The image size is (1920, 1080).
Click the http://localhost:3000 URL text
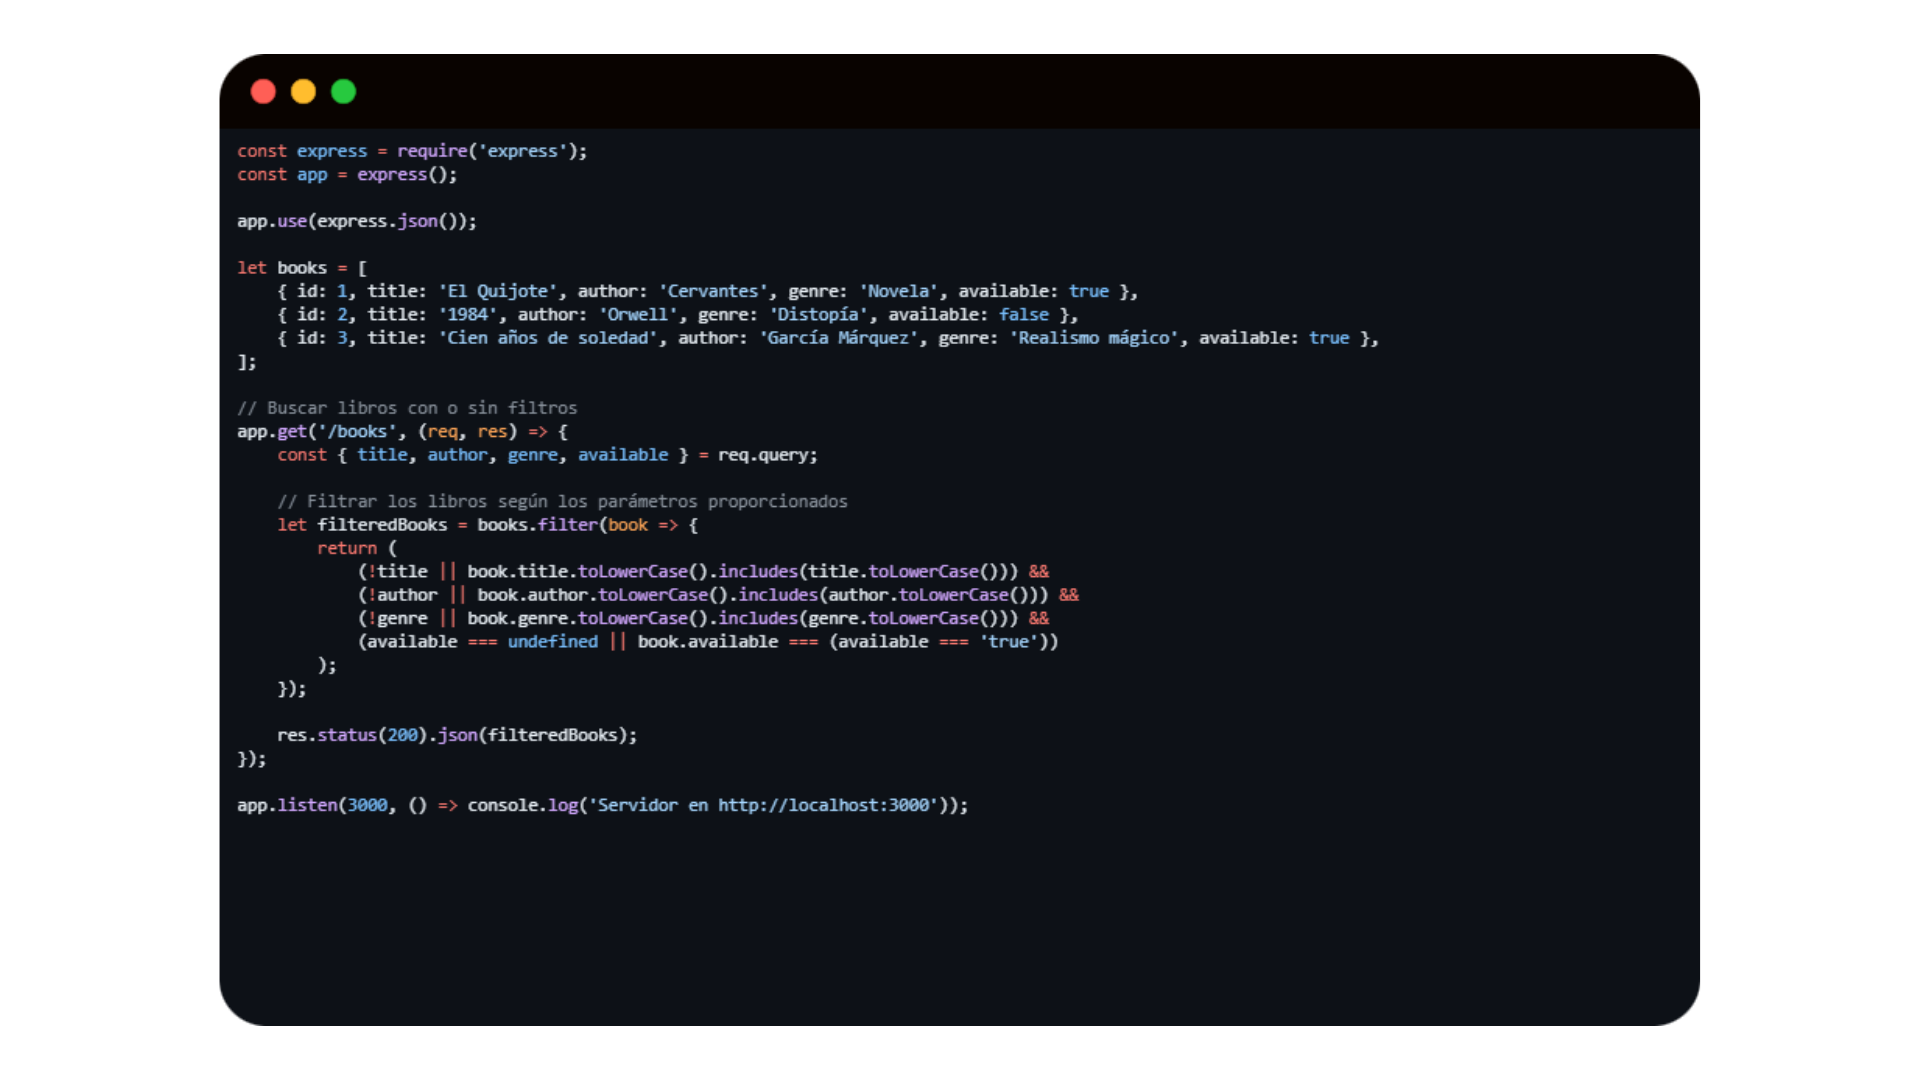824,805
